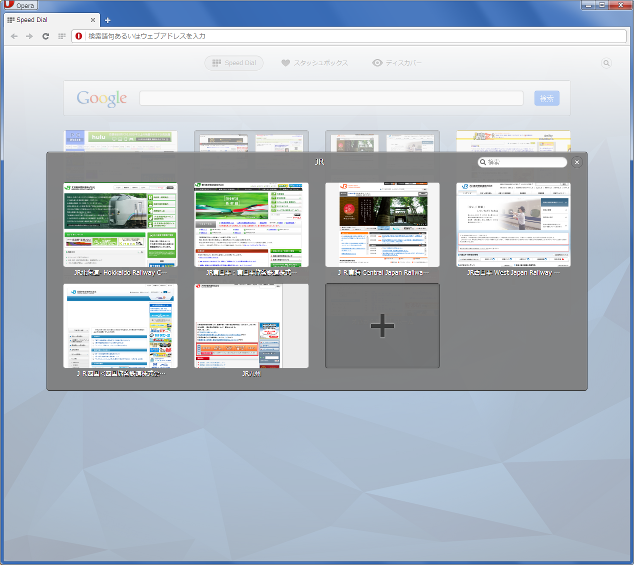Click the JR folder title
Screen dimensions: 634x565
(x=319, y=162)
